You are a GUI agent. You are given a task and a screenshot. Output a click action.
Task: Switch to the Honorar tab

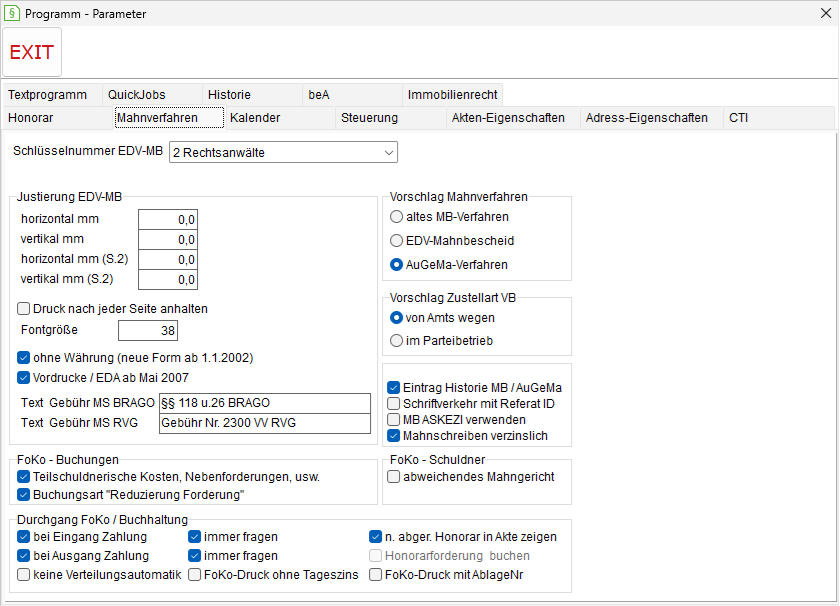57,118
